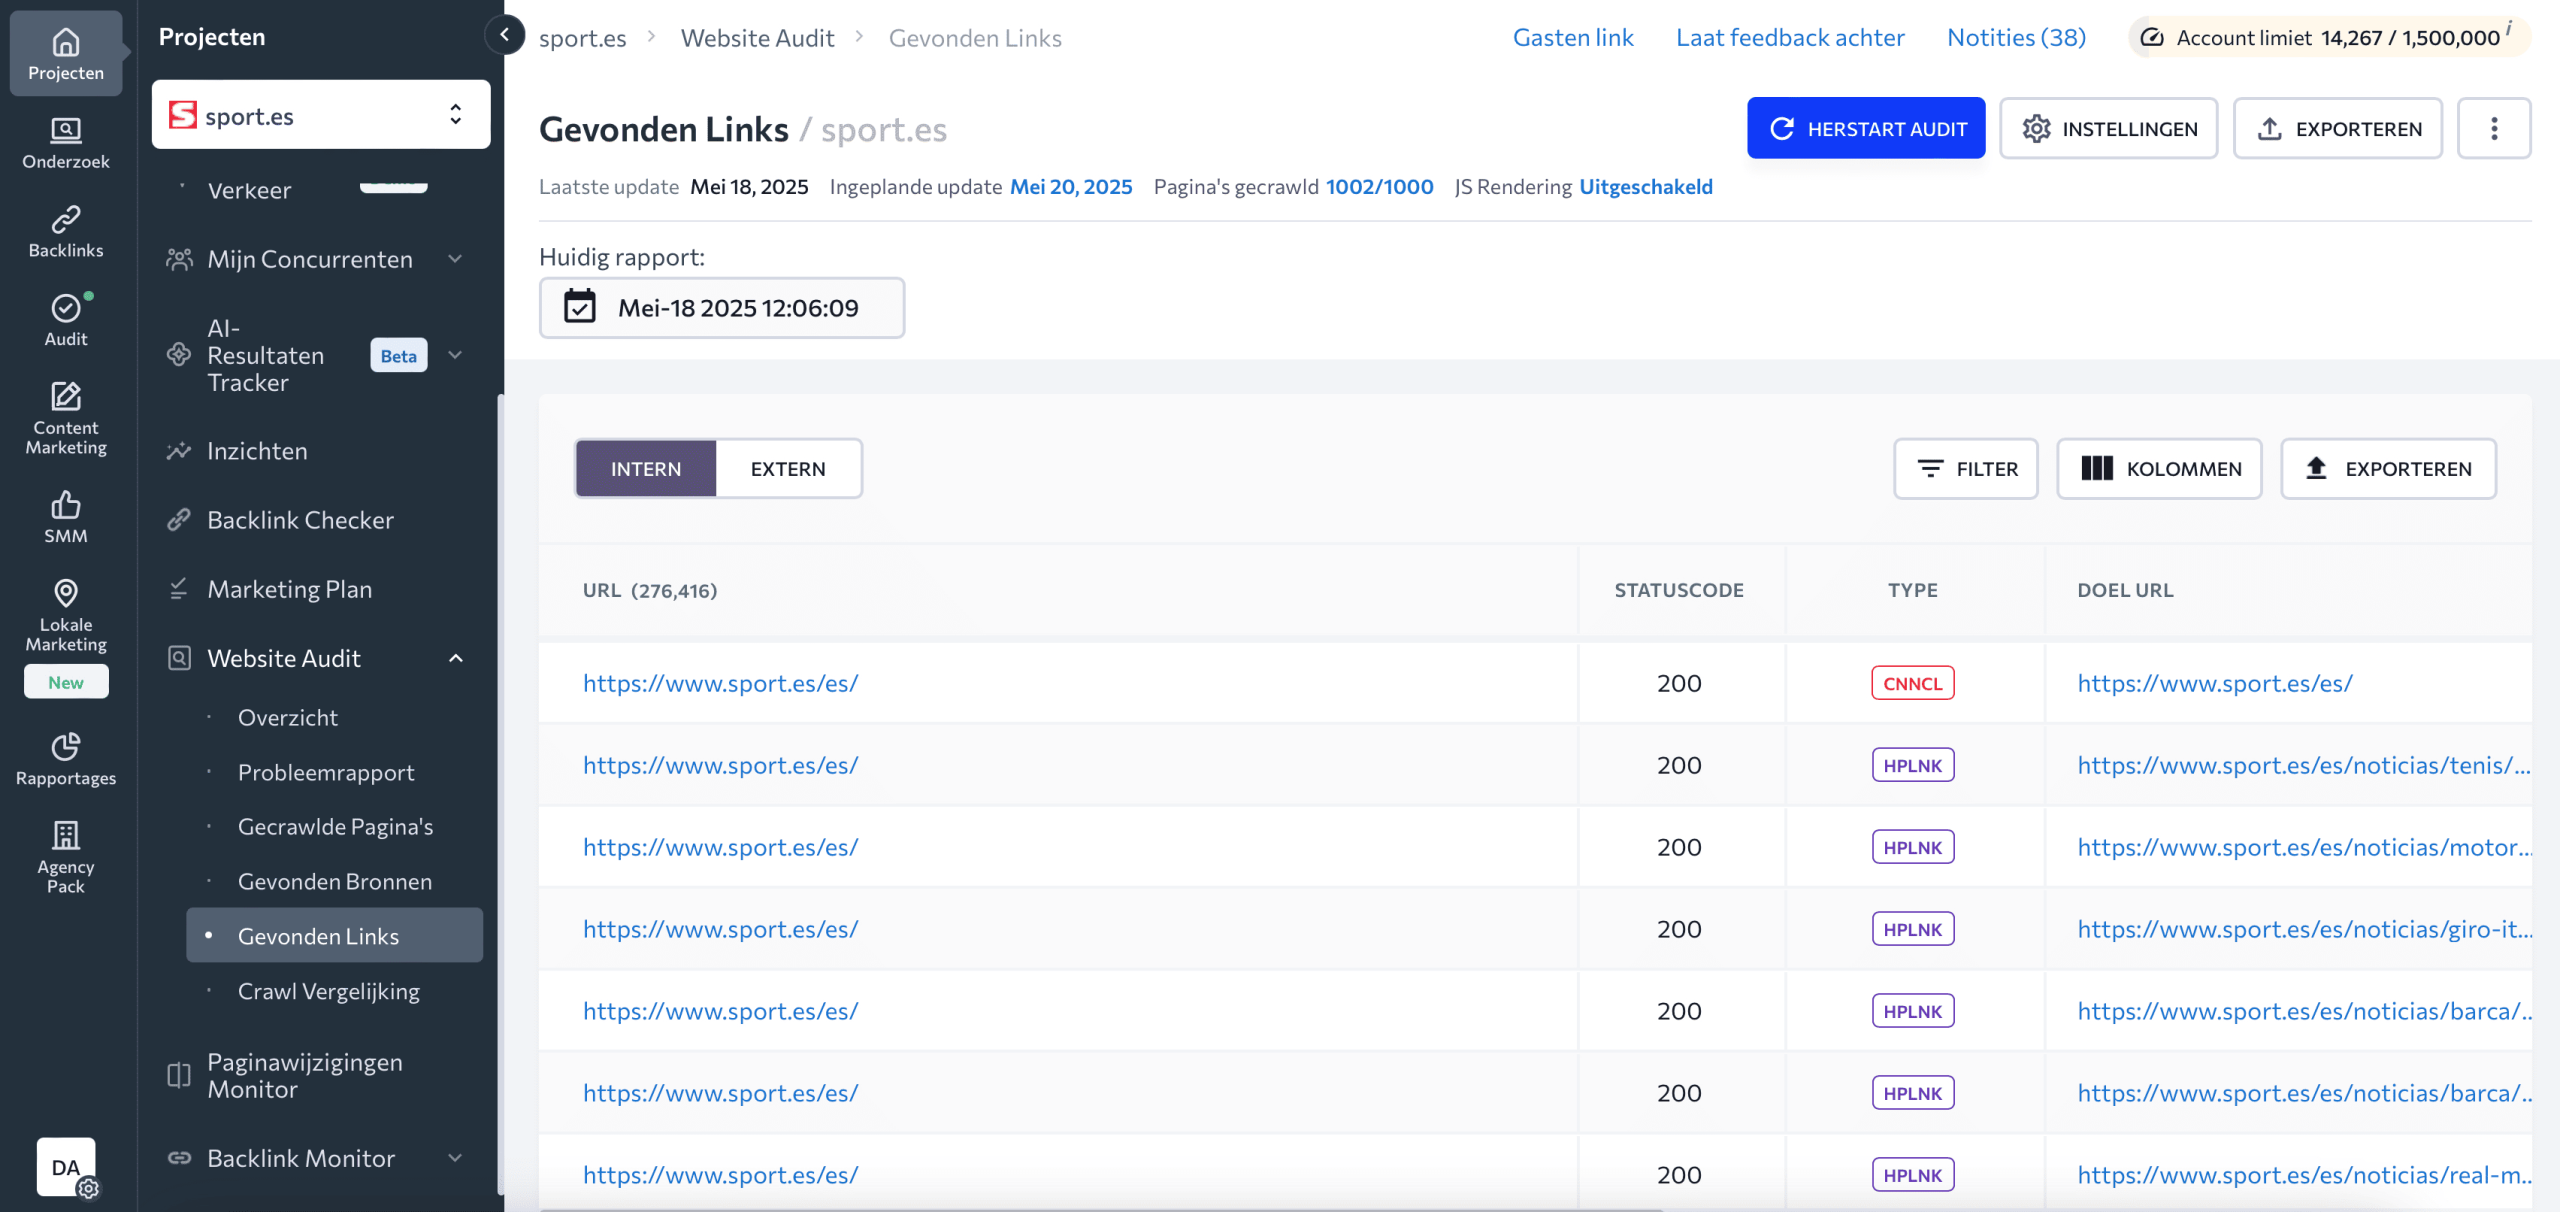Collapse sidebar with the arrow button
The width and height of the screenshot is (2560, 1212).
click(505, 35)
